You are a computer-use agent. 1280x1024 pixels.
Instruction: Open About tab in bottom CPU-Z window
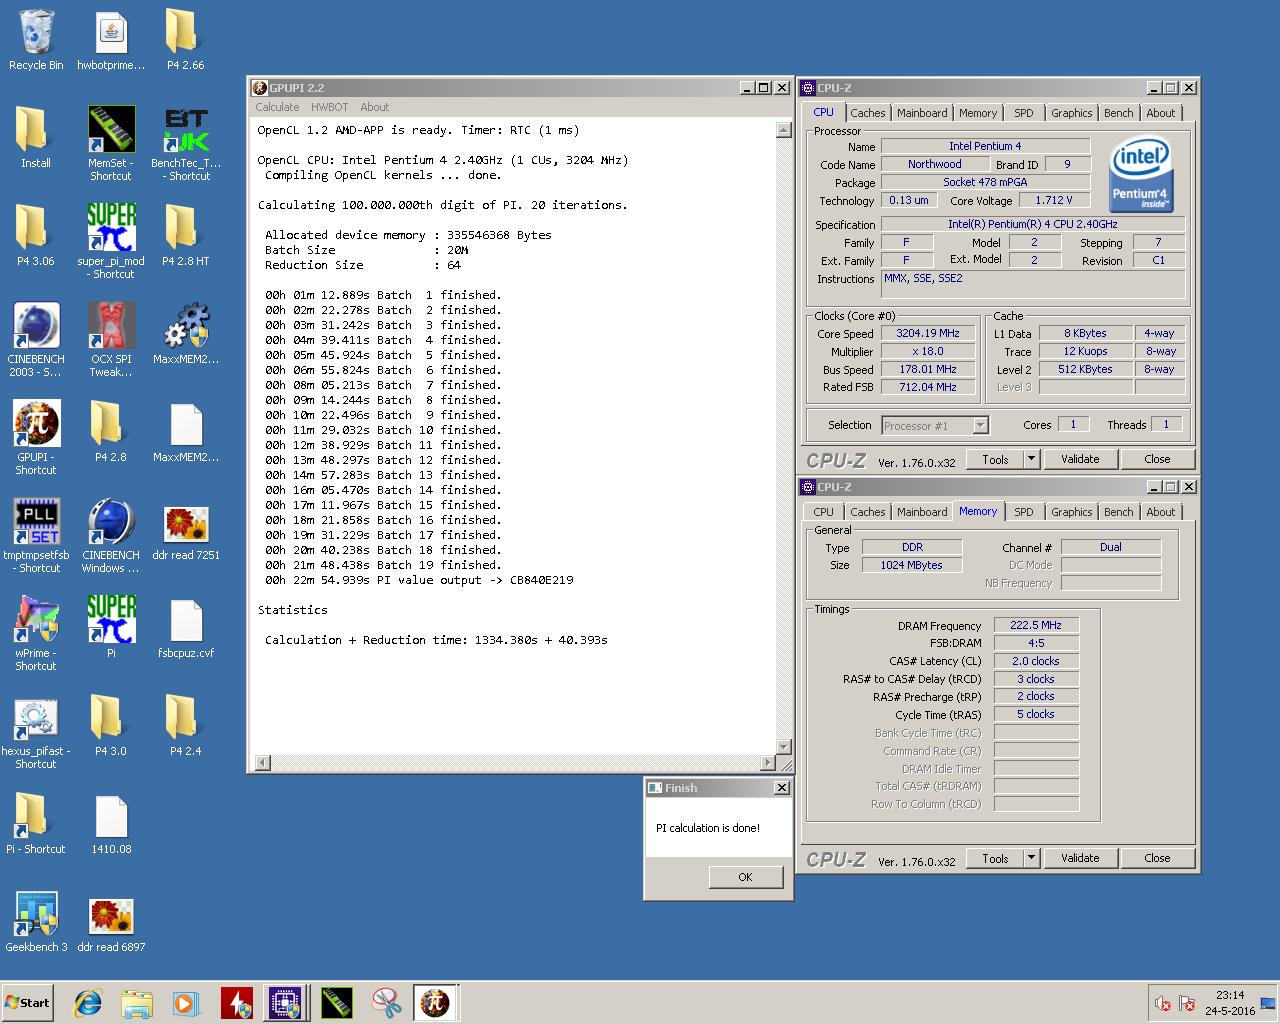[x=1160, y=512]
